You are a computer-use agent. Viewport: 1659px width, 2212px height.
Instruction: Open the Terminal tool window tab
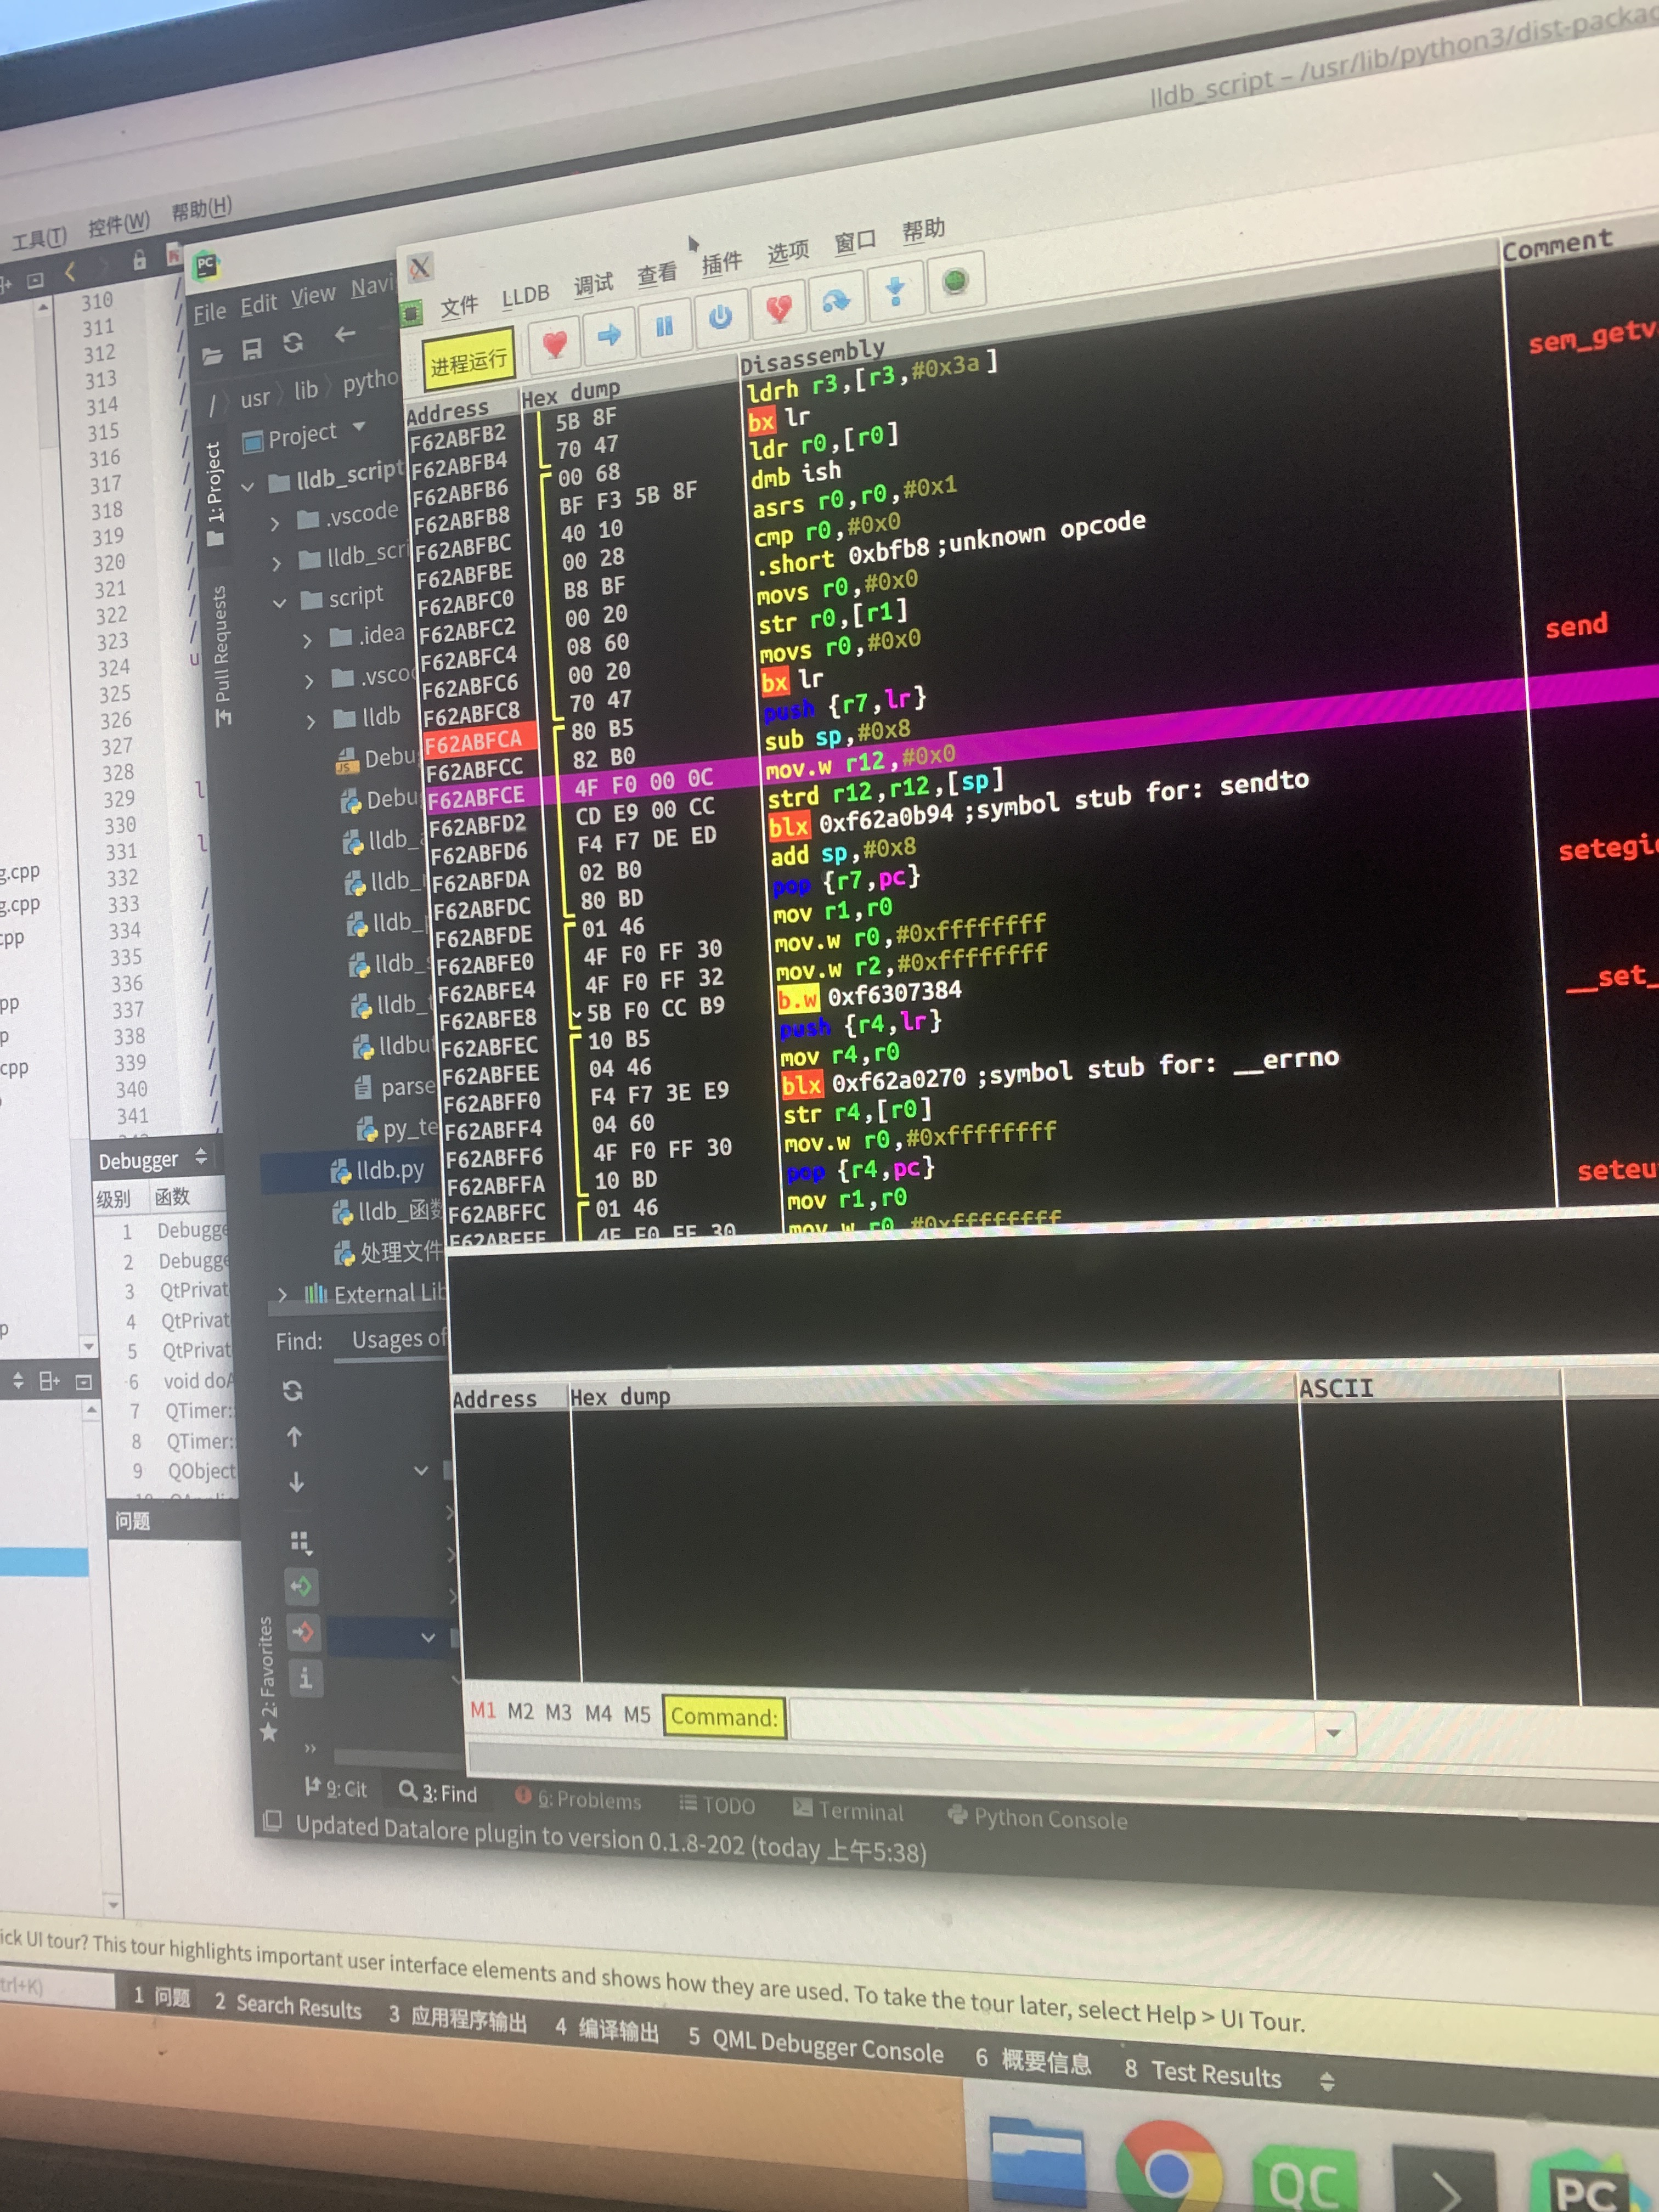[848, 1810]
